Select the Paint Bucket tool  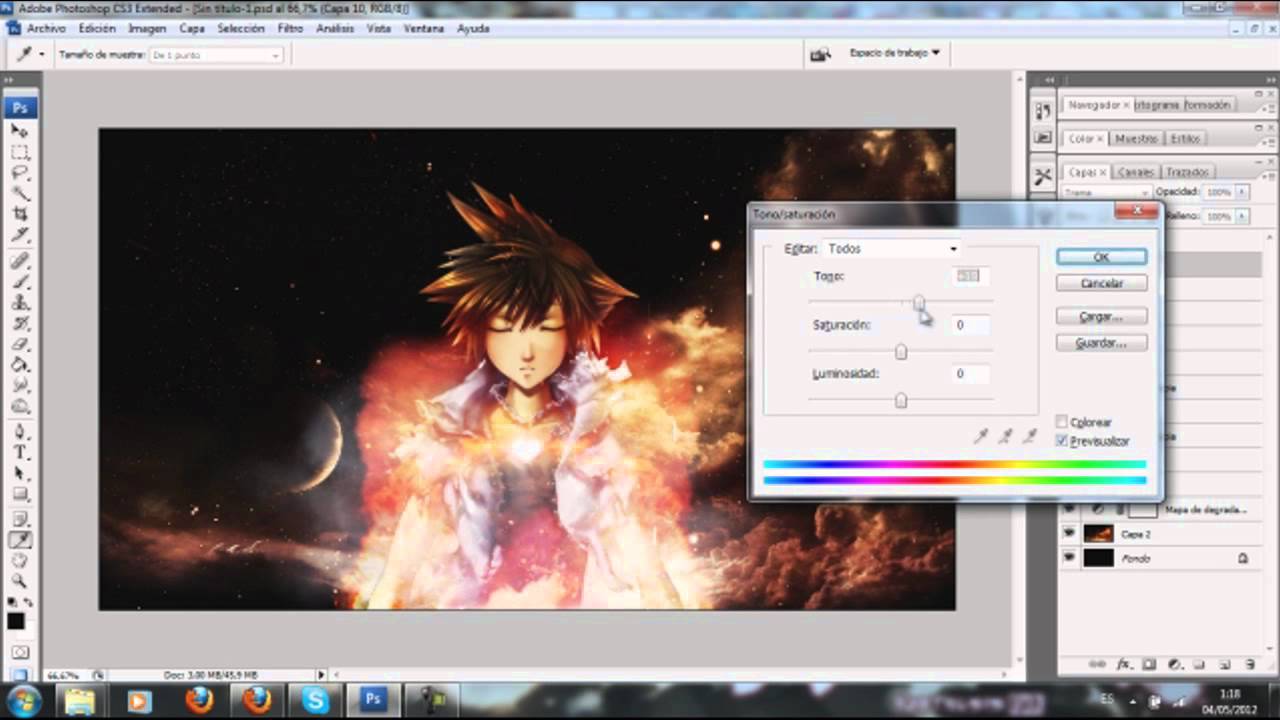(20, 364)
